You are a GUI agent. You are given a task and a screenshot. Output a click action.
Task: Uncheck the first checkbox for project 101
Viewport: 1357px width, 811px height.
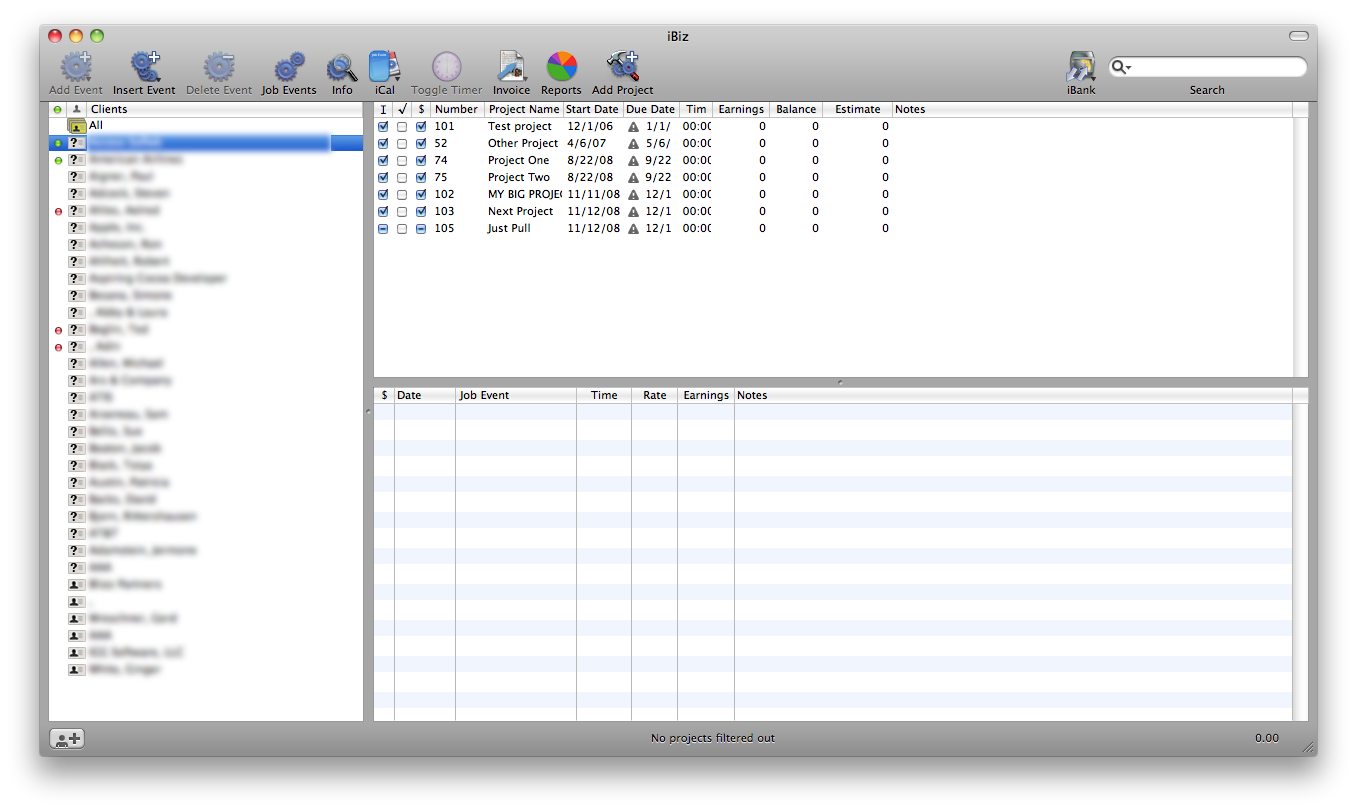pos(383,127)
